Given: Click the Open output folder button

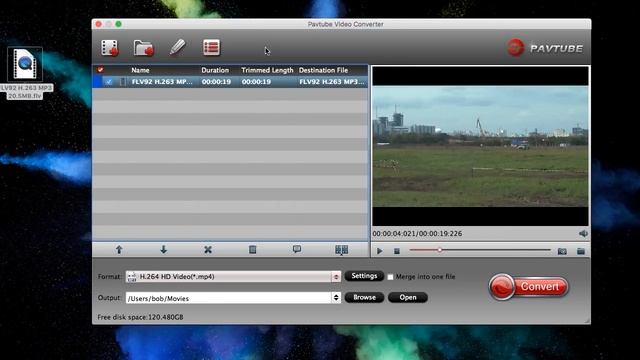Looking at the screenshot, I should pos(408,297).
